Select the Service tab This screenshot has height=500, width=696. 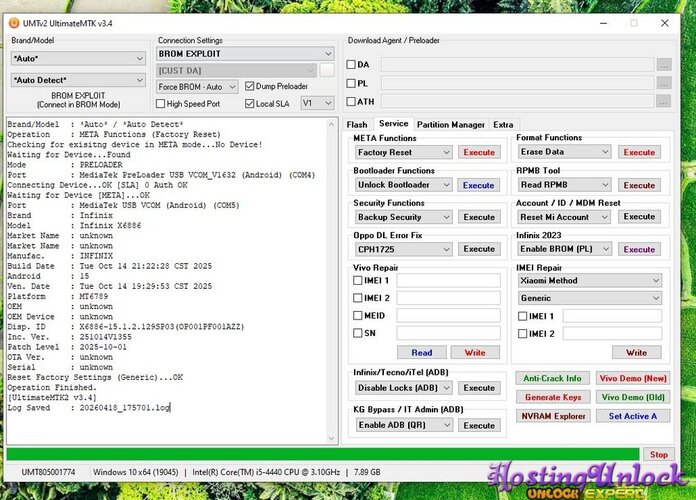point(393,123)
